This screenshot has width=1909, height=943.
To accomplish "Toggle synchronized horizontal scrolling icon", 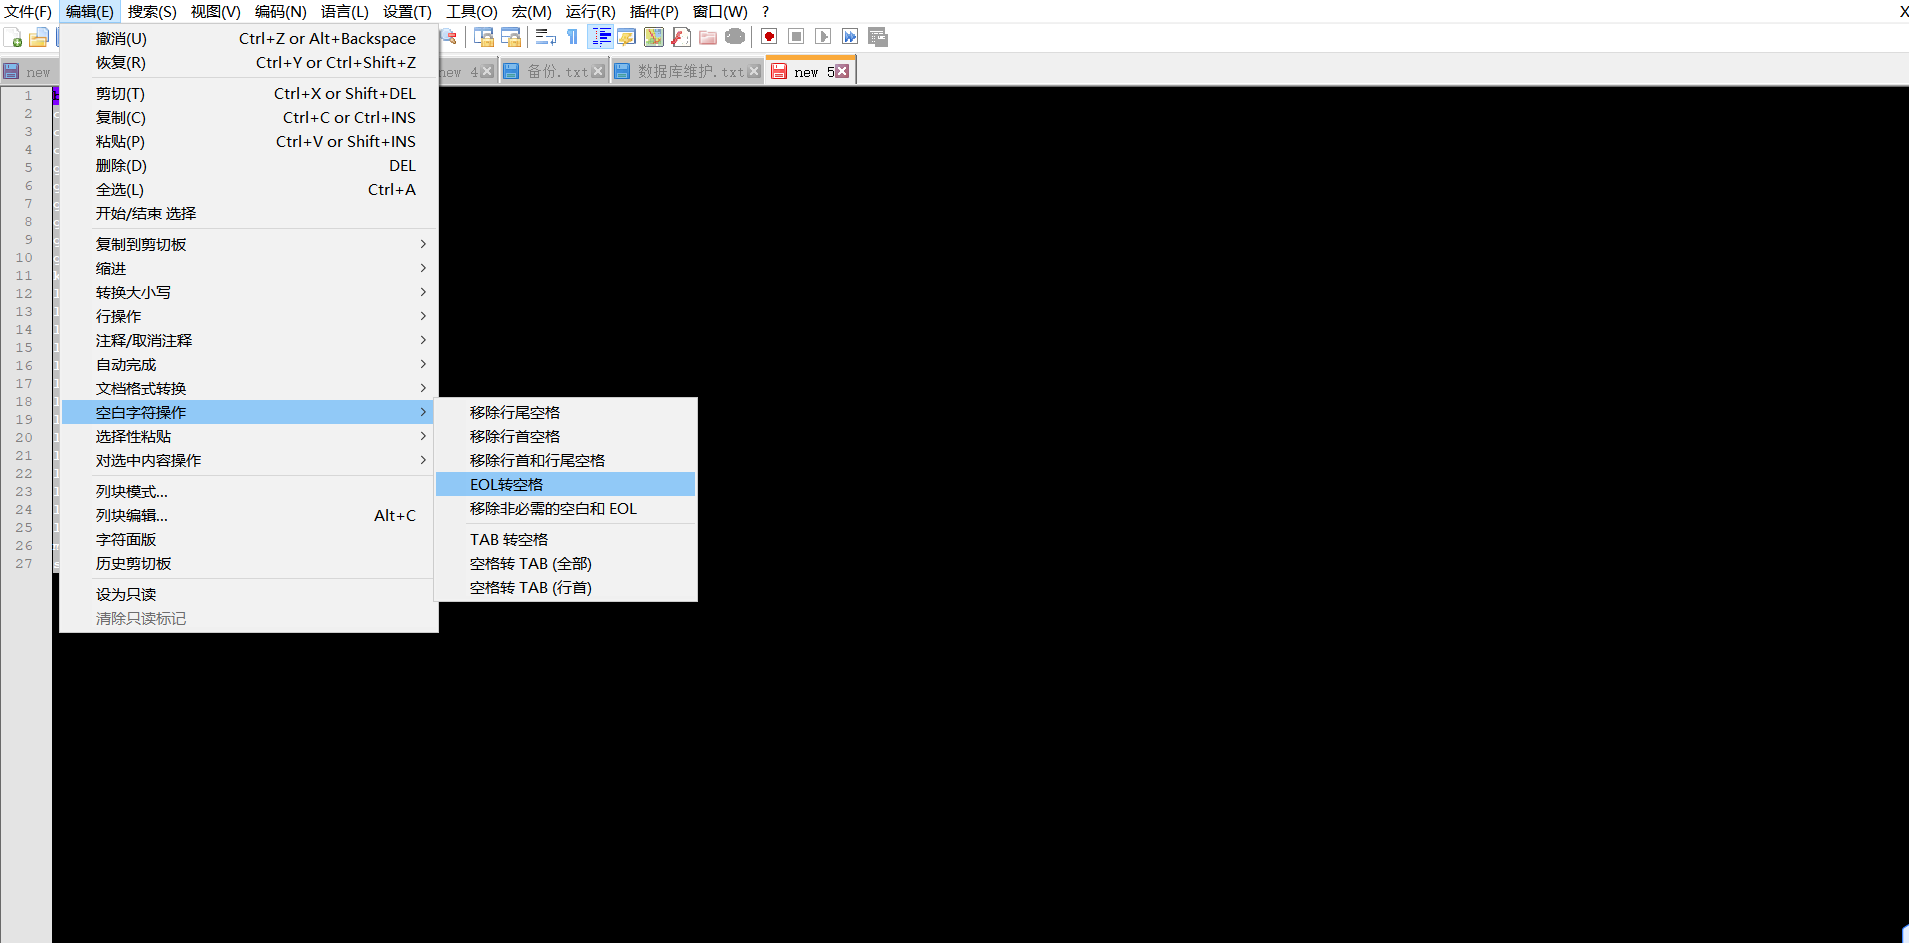I will (511, 37).
